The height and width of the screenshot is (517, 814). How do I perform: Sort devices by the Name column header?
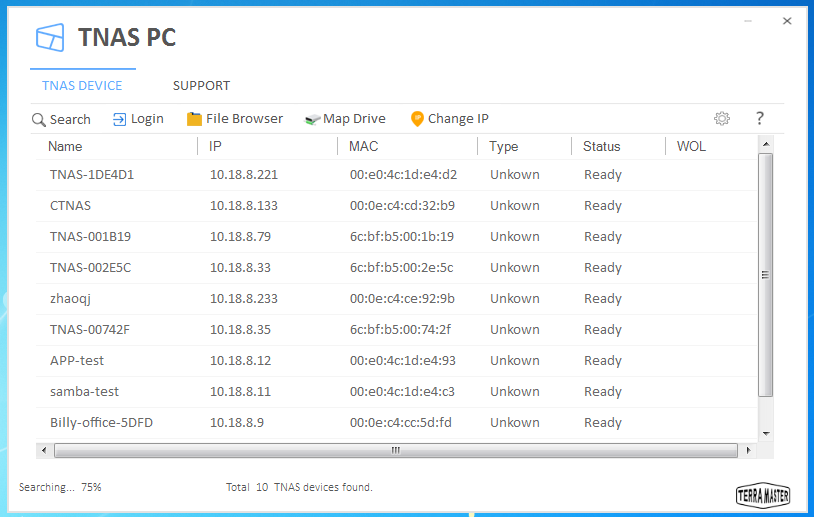tap(66, 147)
